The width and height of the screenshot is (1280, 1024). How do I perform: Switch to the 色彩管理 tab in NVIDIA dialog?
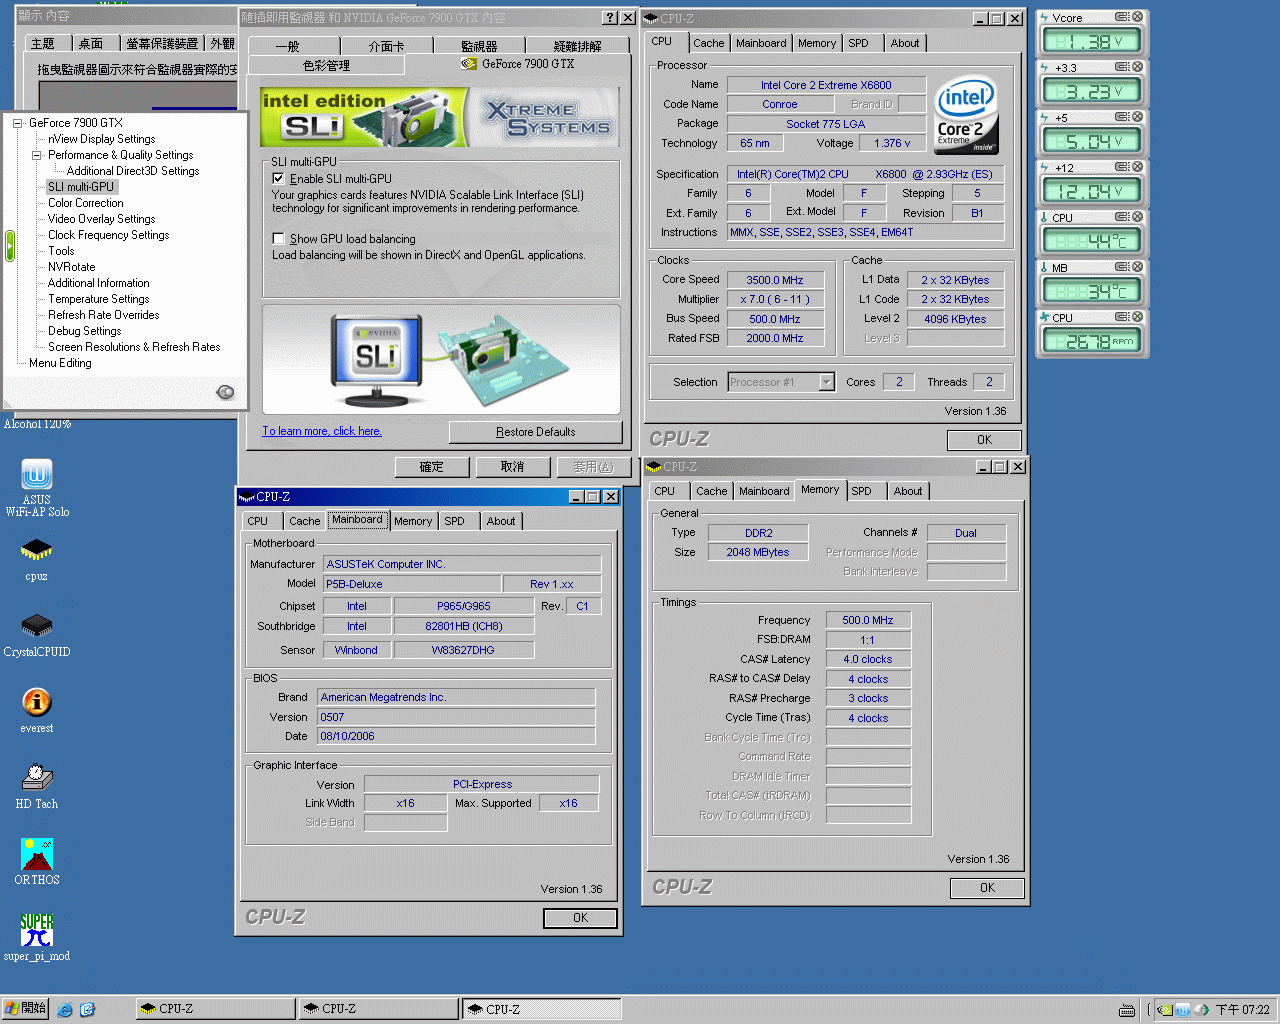tap(326, 65)
